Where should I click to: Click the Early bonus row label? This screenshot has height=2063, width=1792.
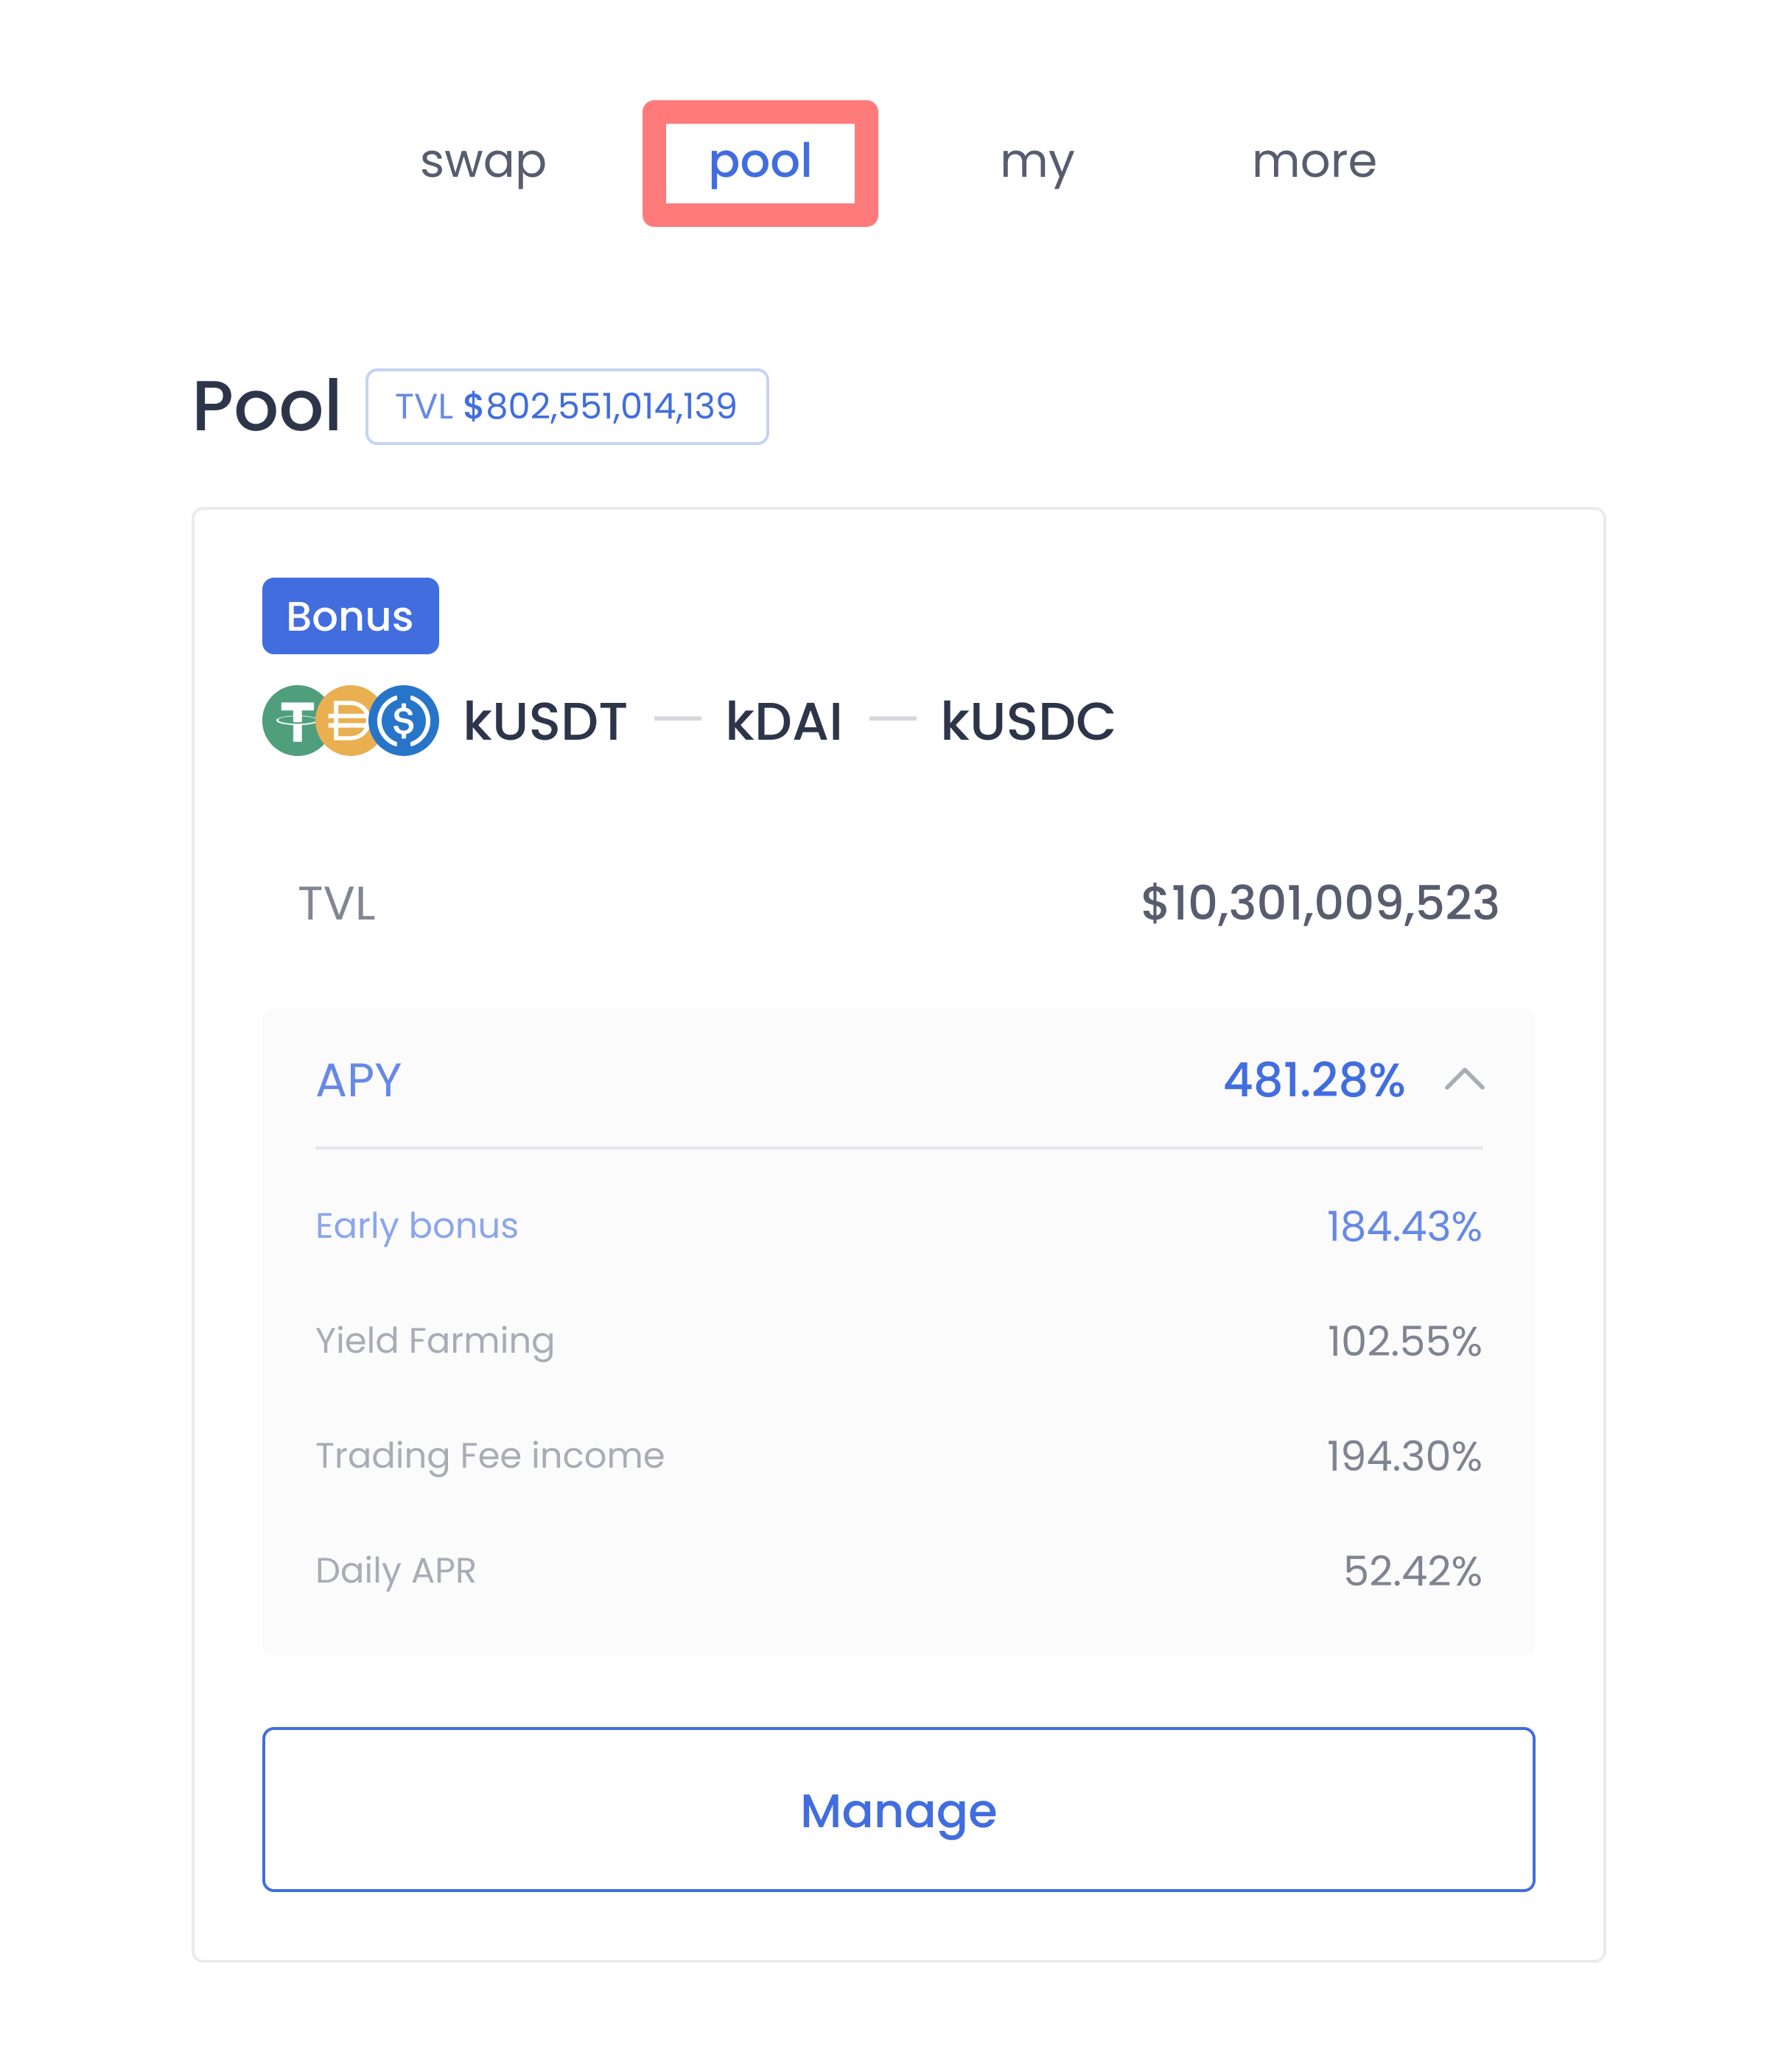tap(416, 1226)
